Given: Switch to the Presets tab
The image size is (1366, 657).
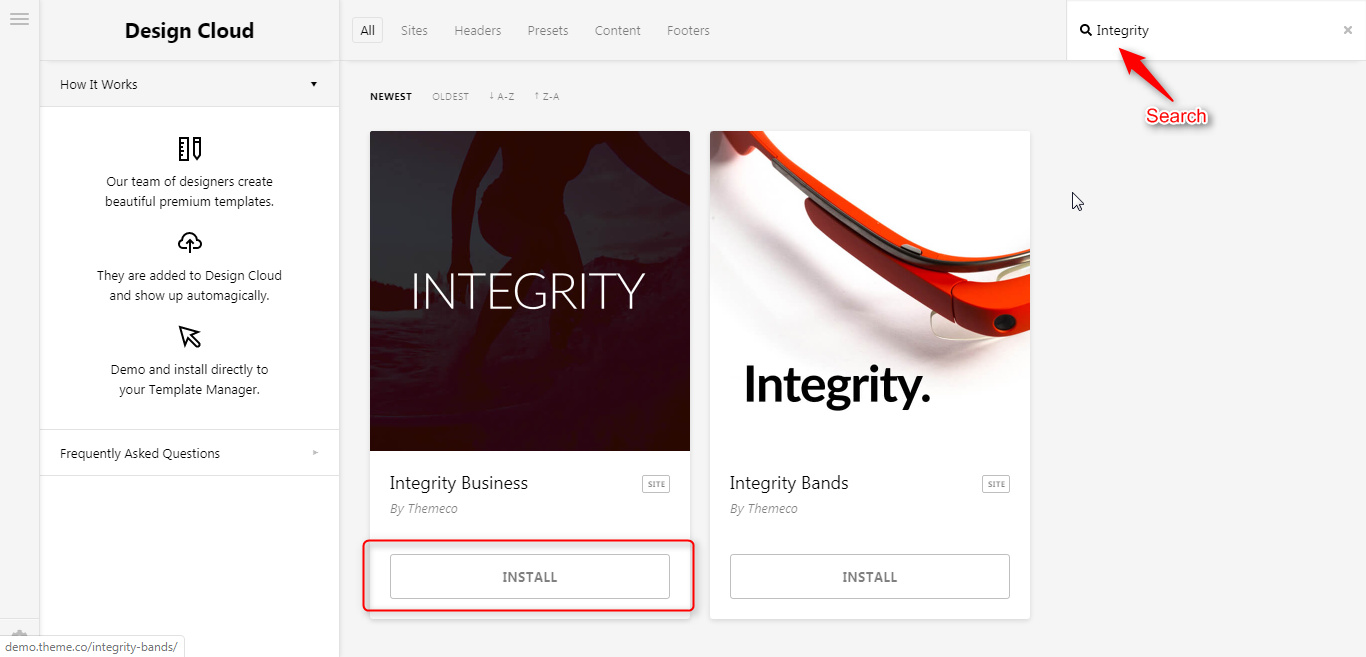Looking at the screenshot, I should pyautogui.click(x=548, y=31).
